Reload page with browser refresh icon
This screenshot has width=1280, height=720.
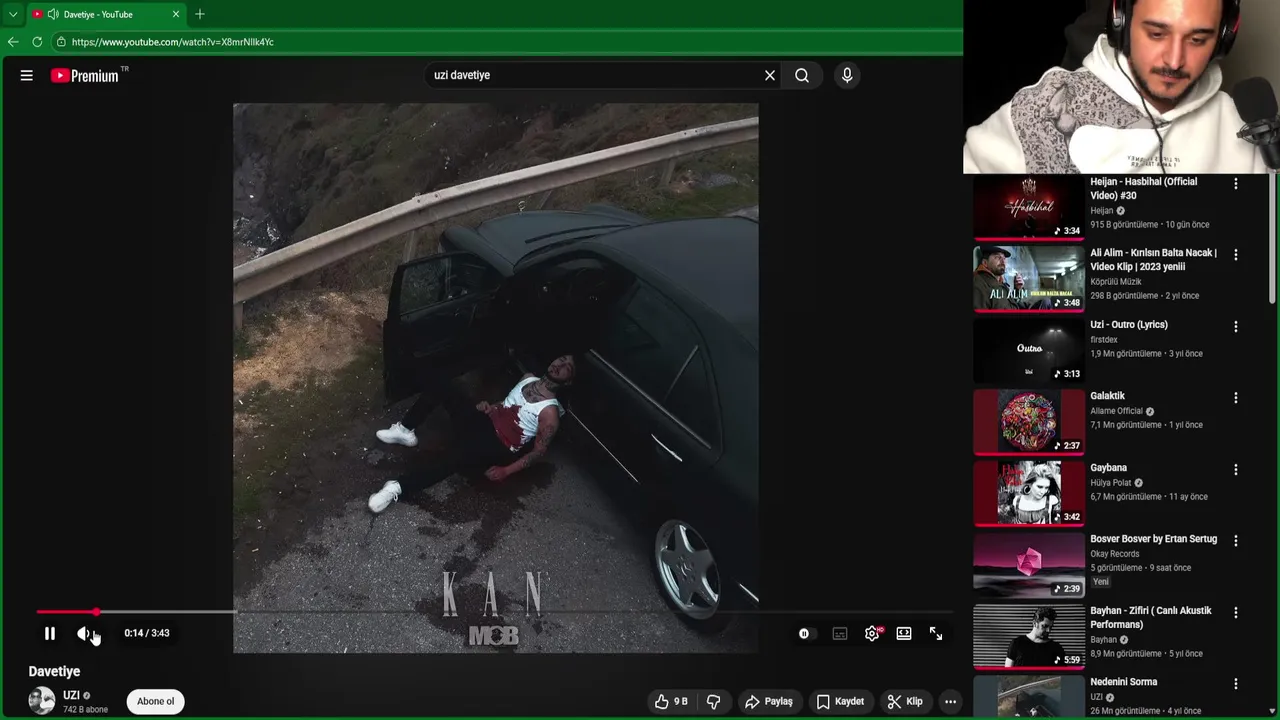[x=37, y=42]
